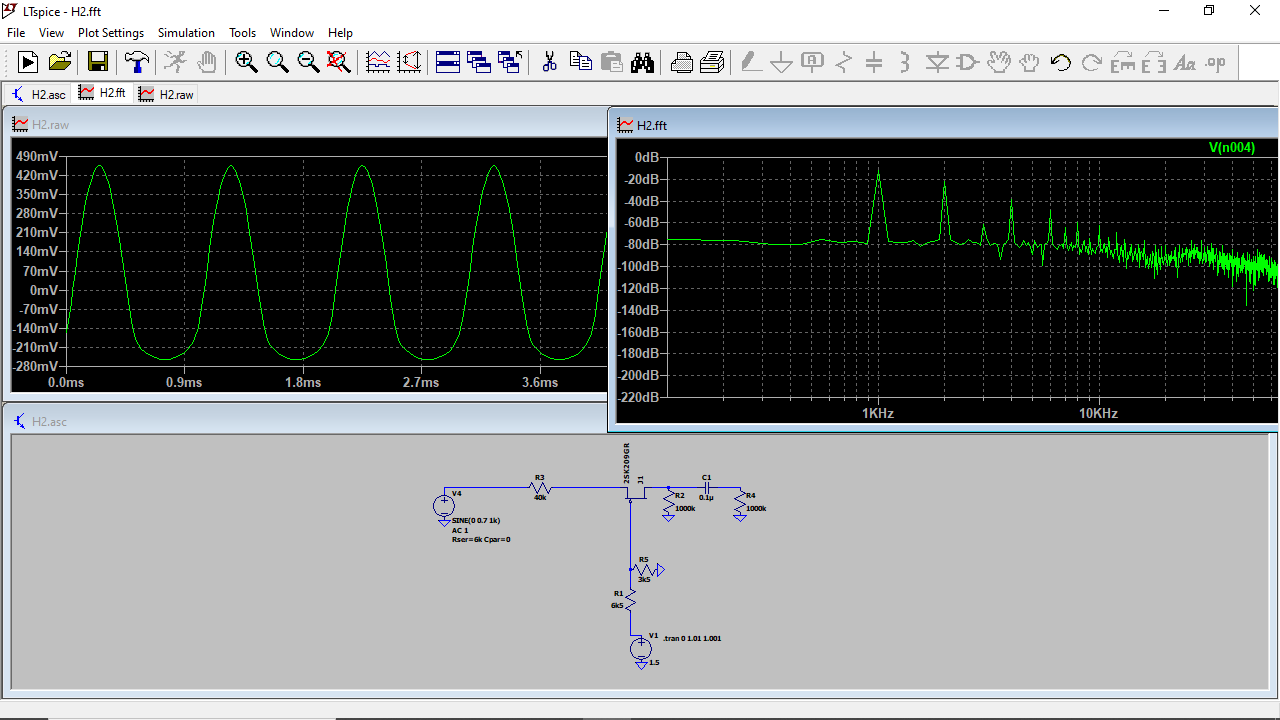Click the 490mV label on waveform axis

[36, 156]
